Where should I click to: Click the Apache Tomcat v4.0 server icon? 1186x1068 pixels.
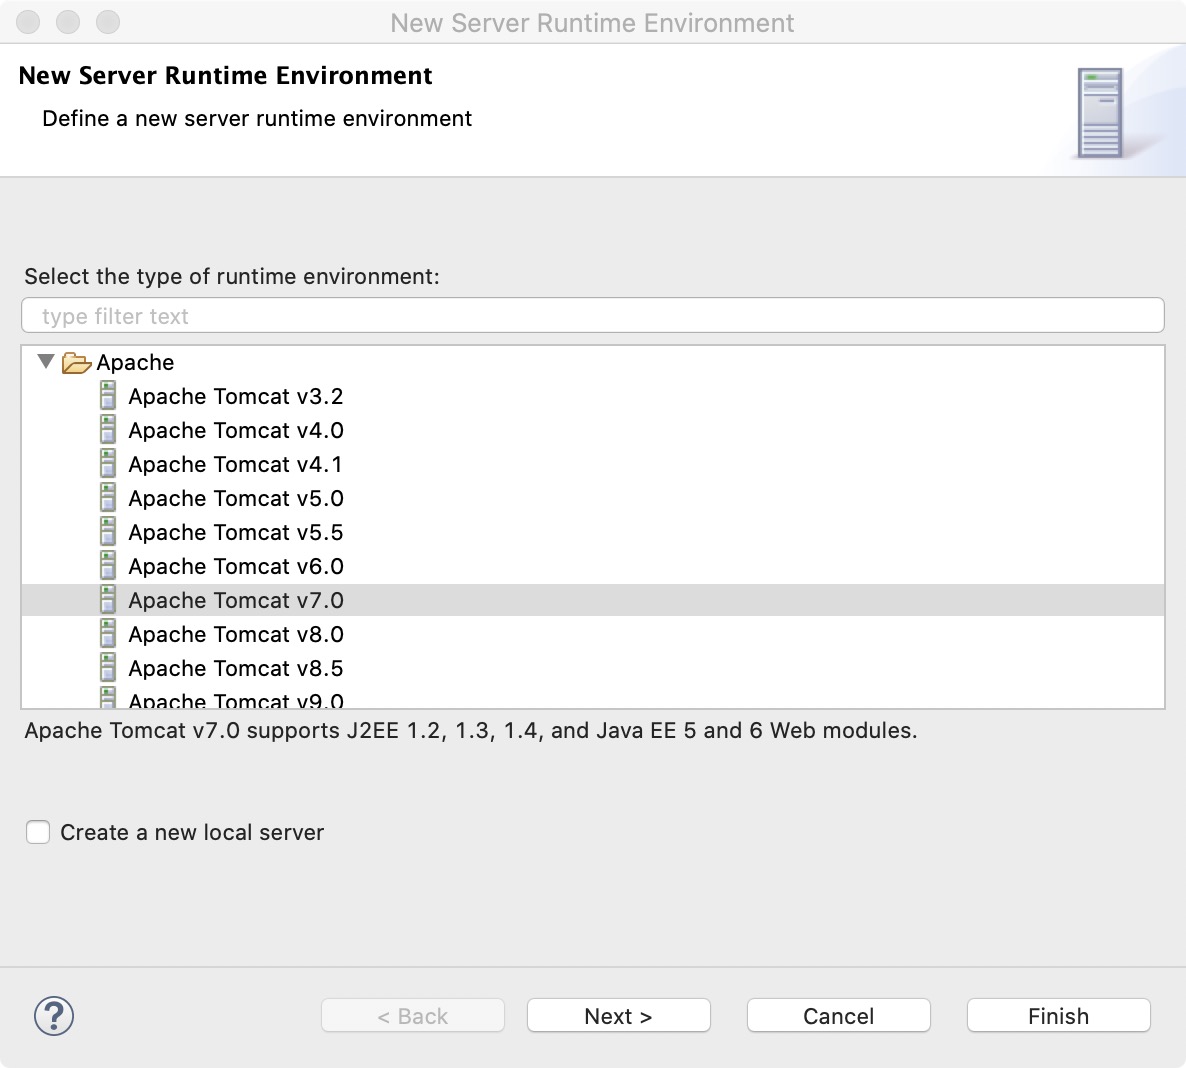coord(108,430)
